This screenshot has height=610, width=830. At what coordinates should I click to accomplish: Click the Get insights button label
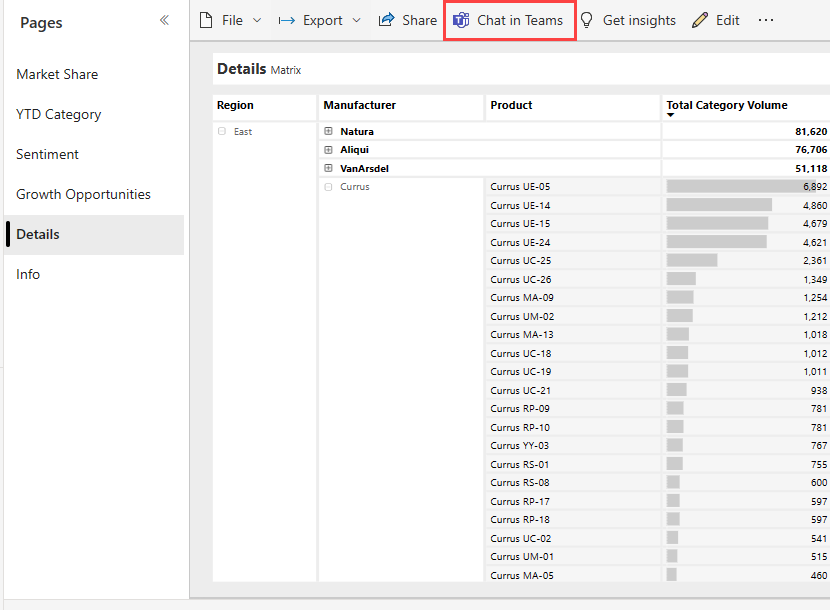point(639,20)
